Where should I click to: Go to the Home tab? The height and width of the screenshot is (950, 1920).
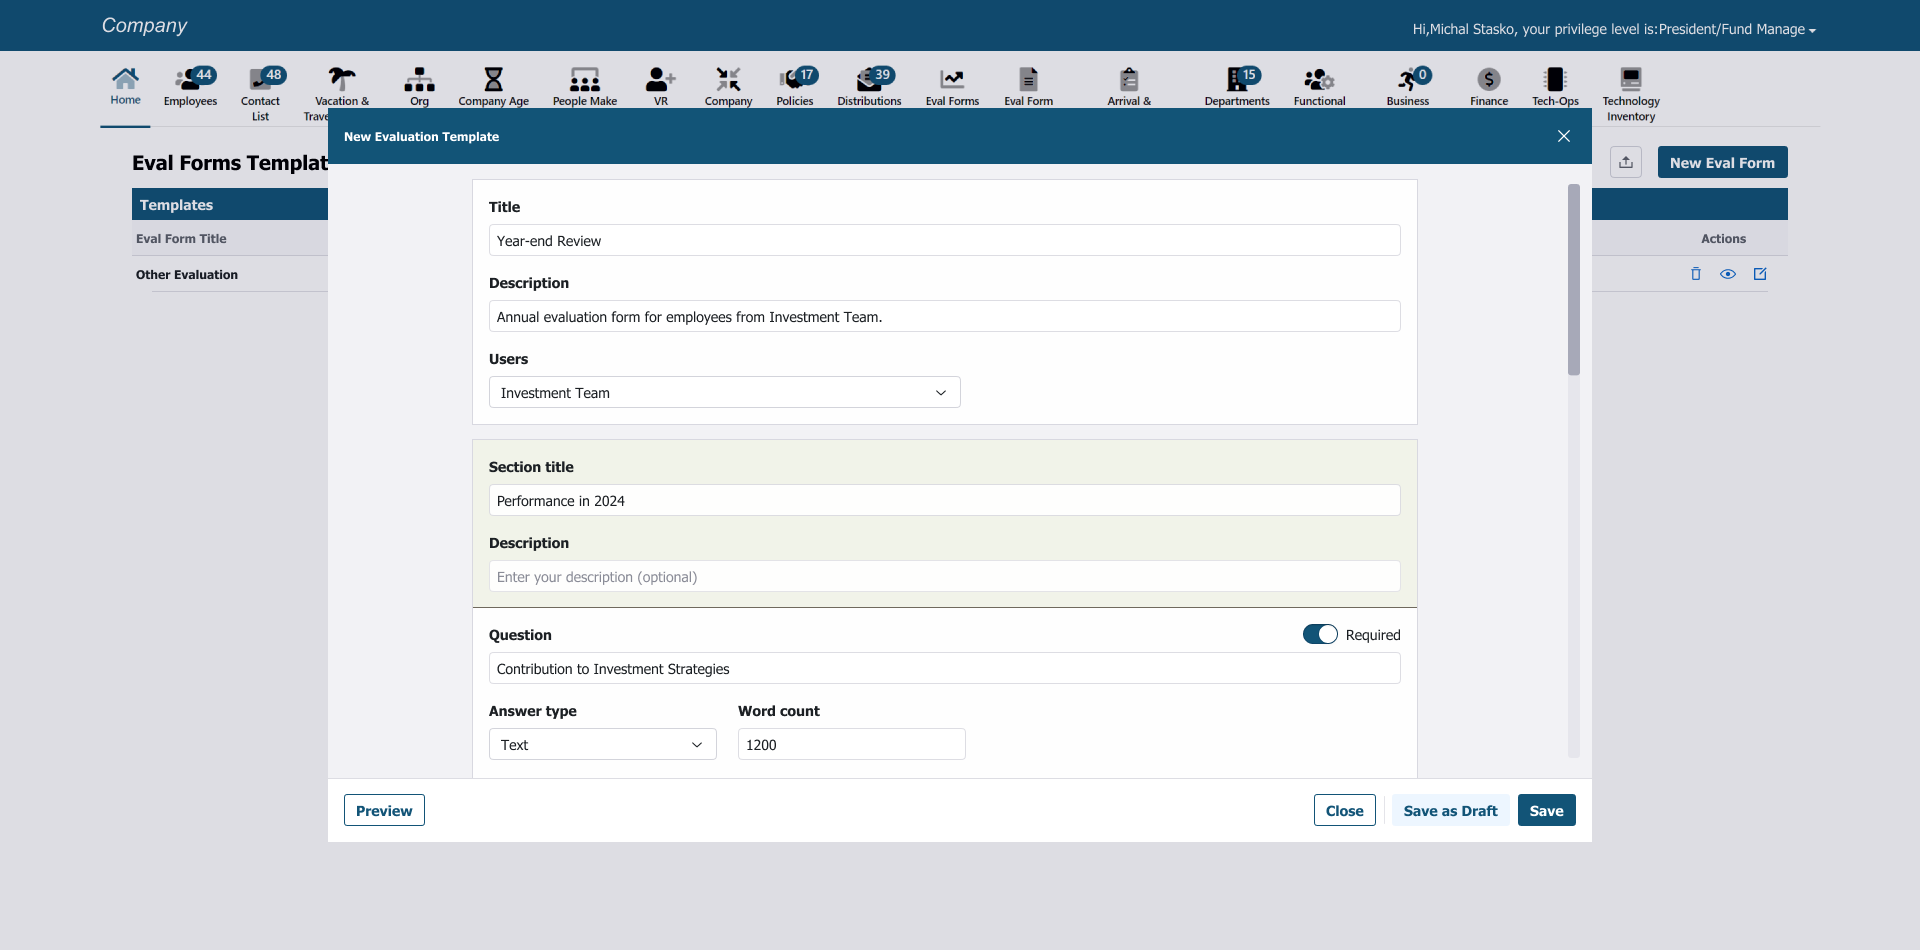(124, 88)
